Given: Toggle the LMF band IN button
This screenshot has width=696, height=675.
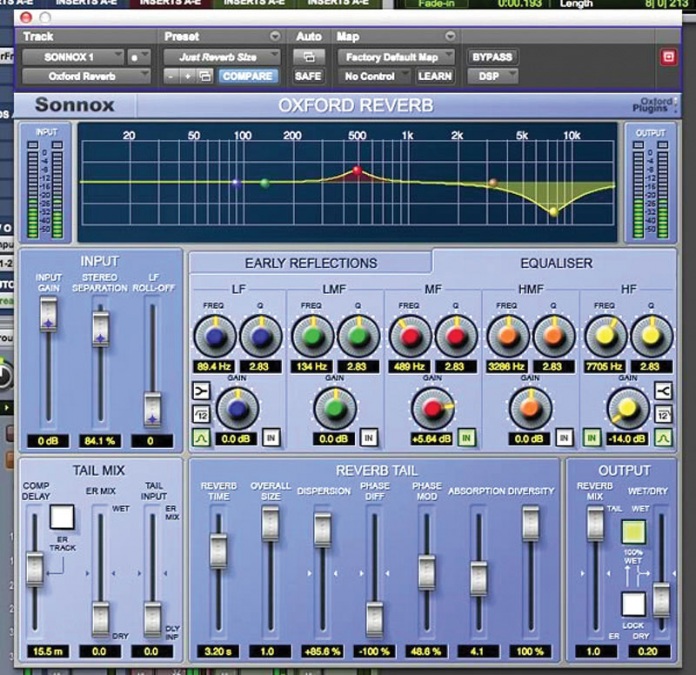Looking at the screenshot, I should 368,438.
